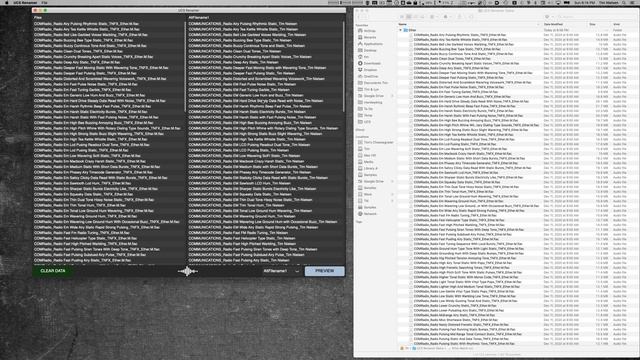Select 'Fast Fm Radio Tuning' row in Files list
Image resolution: width=640 pixels, height=360 pixels.
coord(109,233)
